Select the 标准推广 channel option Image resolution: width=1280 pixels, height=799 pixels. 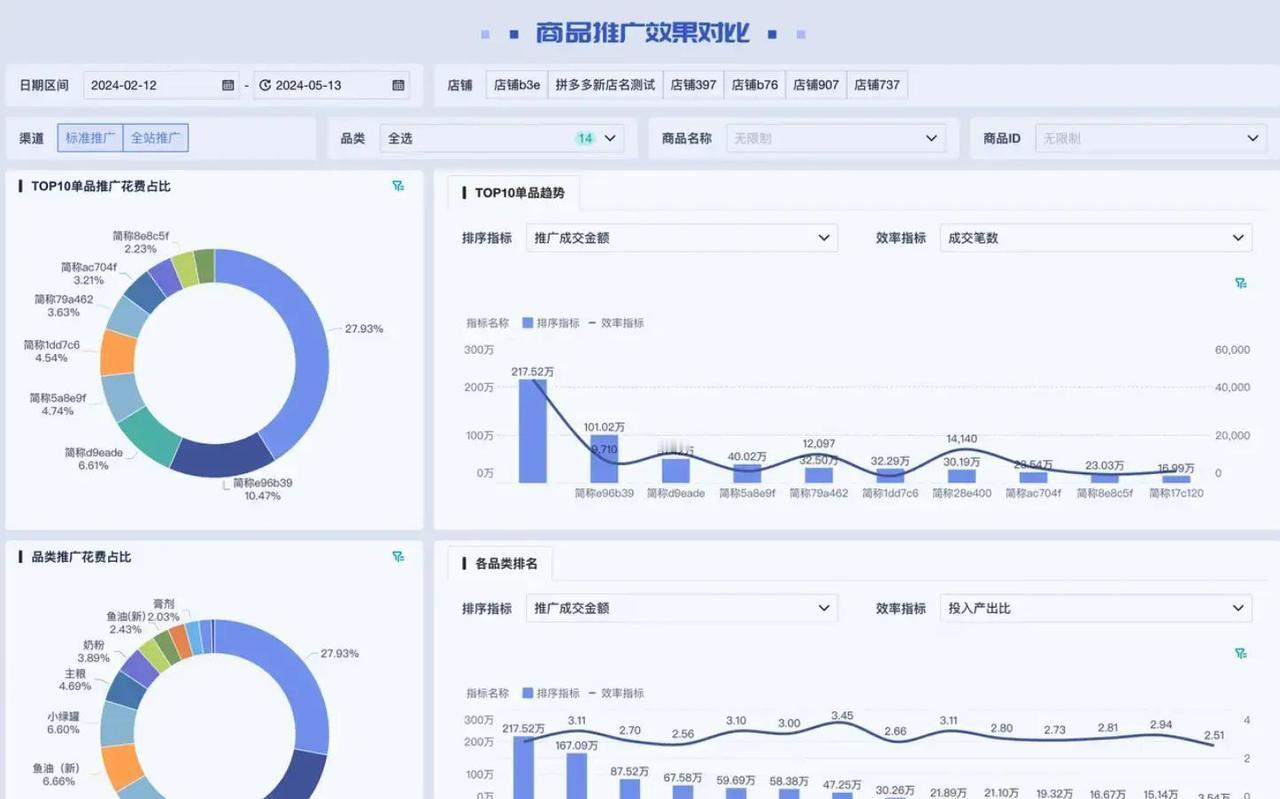90,138
